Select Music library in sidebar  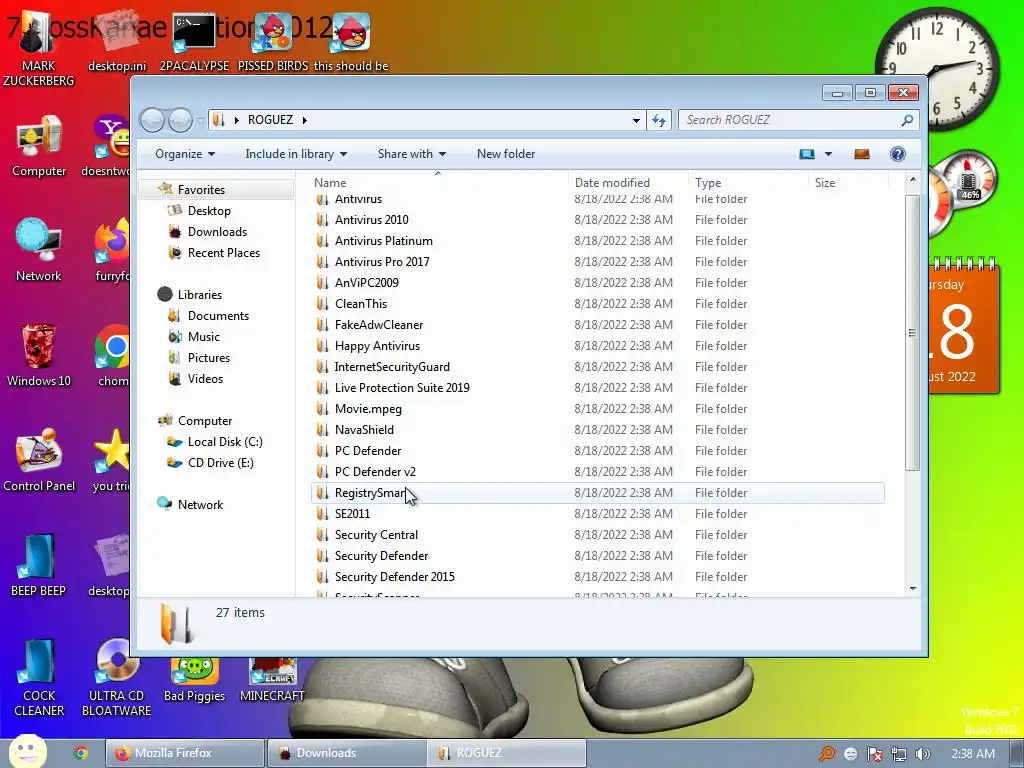(203, 337)
